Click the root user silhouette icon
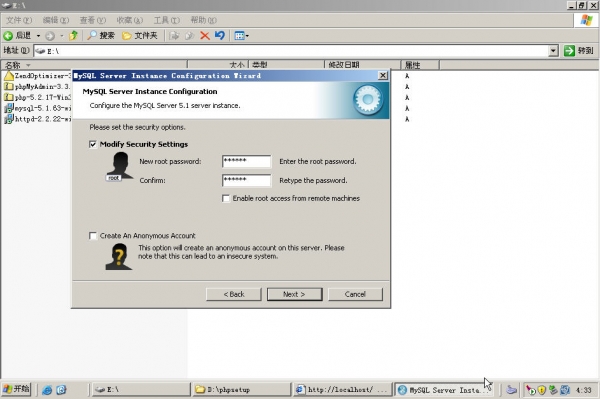Viewport: 600px width, 399px height. 120,166
